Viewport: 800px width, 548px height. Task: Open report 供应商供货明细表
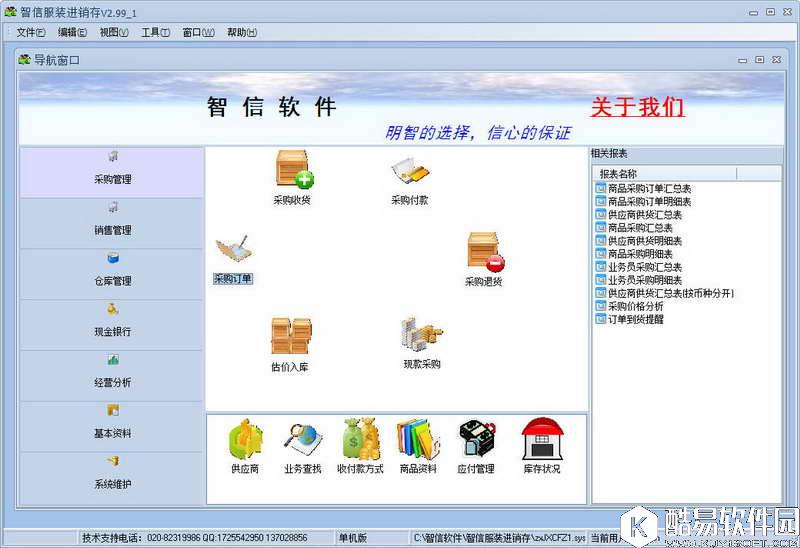tap(639, 241)
